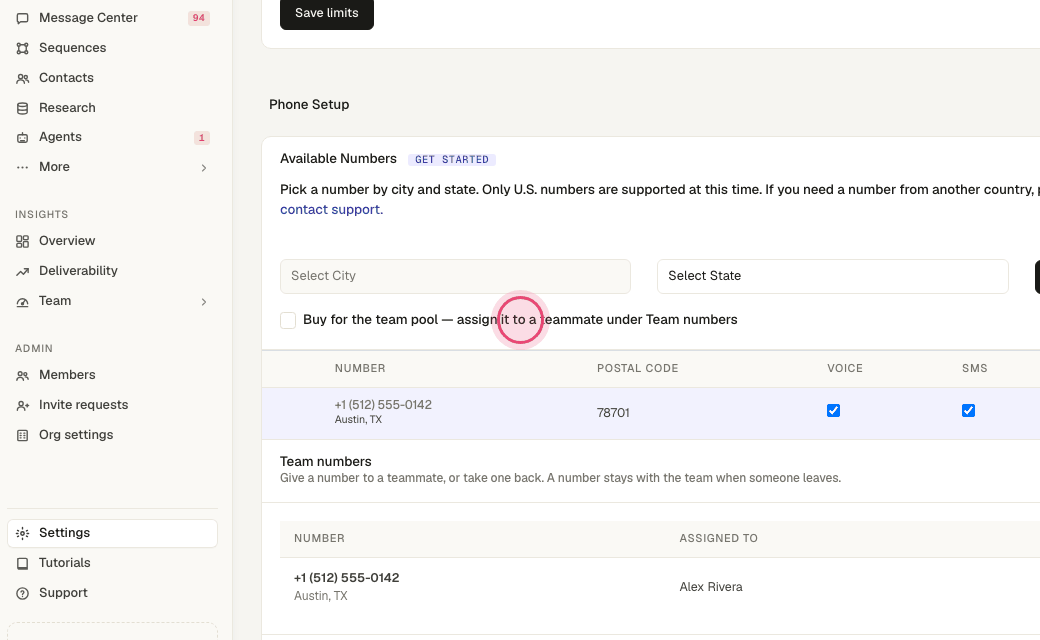Click the team number +1 (512) 555-0142

click(346, 578)
